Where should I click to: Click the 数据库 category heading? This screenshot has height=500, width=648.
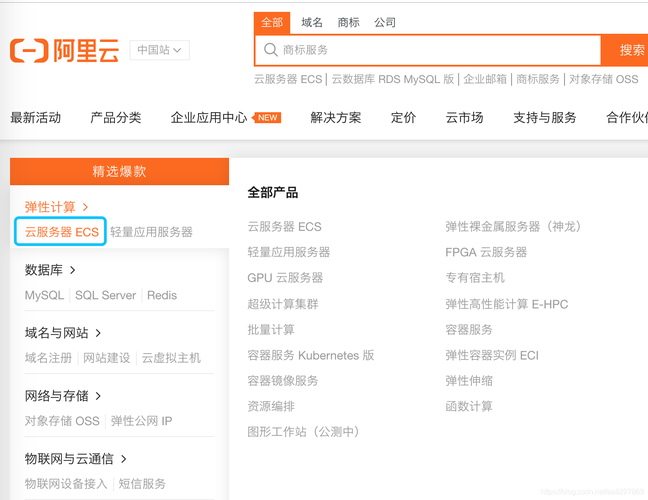click(x=44, y=270)
